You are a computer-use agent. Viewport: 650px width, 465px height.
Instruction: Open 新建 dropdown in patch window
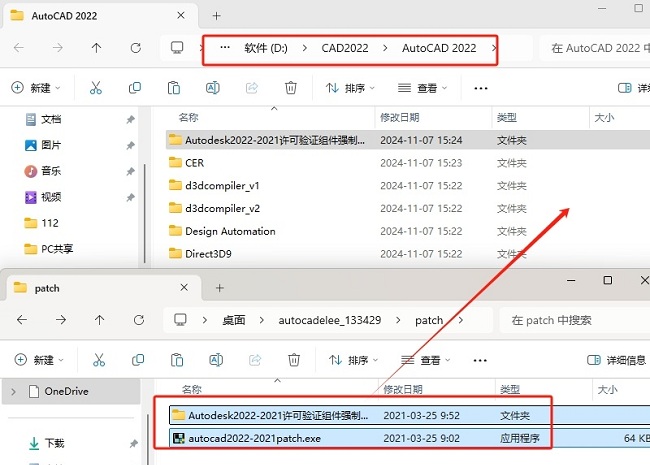pos(39,360)
